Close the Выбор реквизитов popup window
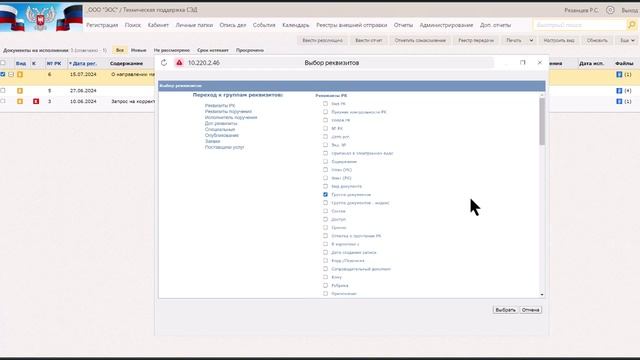Viewport: 640px width, 360px height. coord(540,62)
